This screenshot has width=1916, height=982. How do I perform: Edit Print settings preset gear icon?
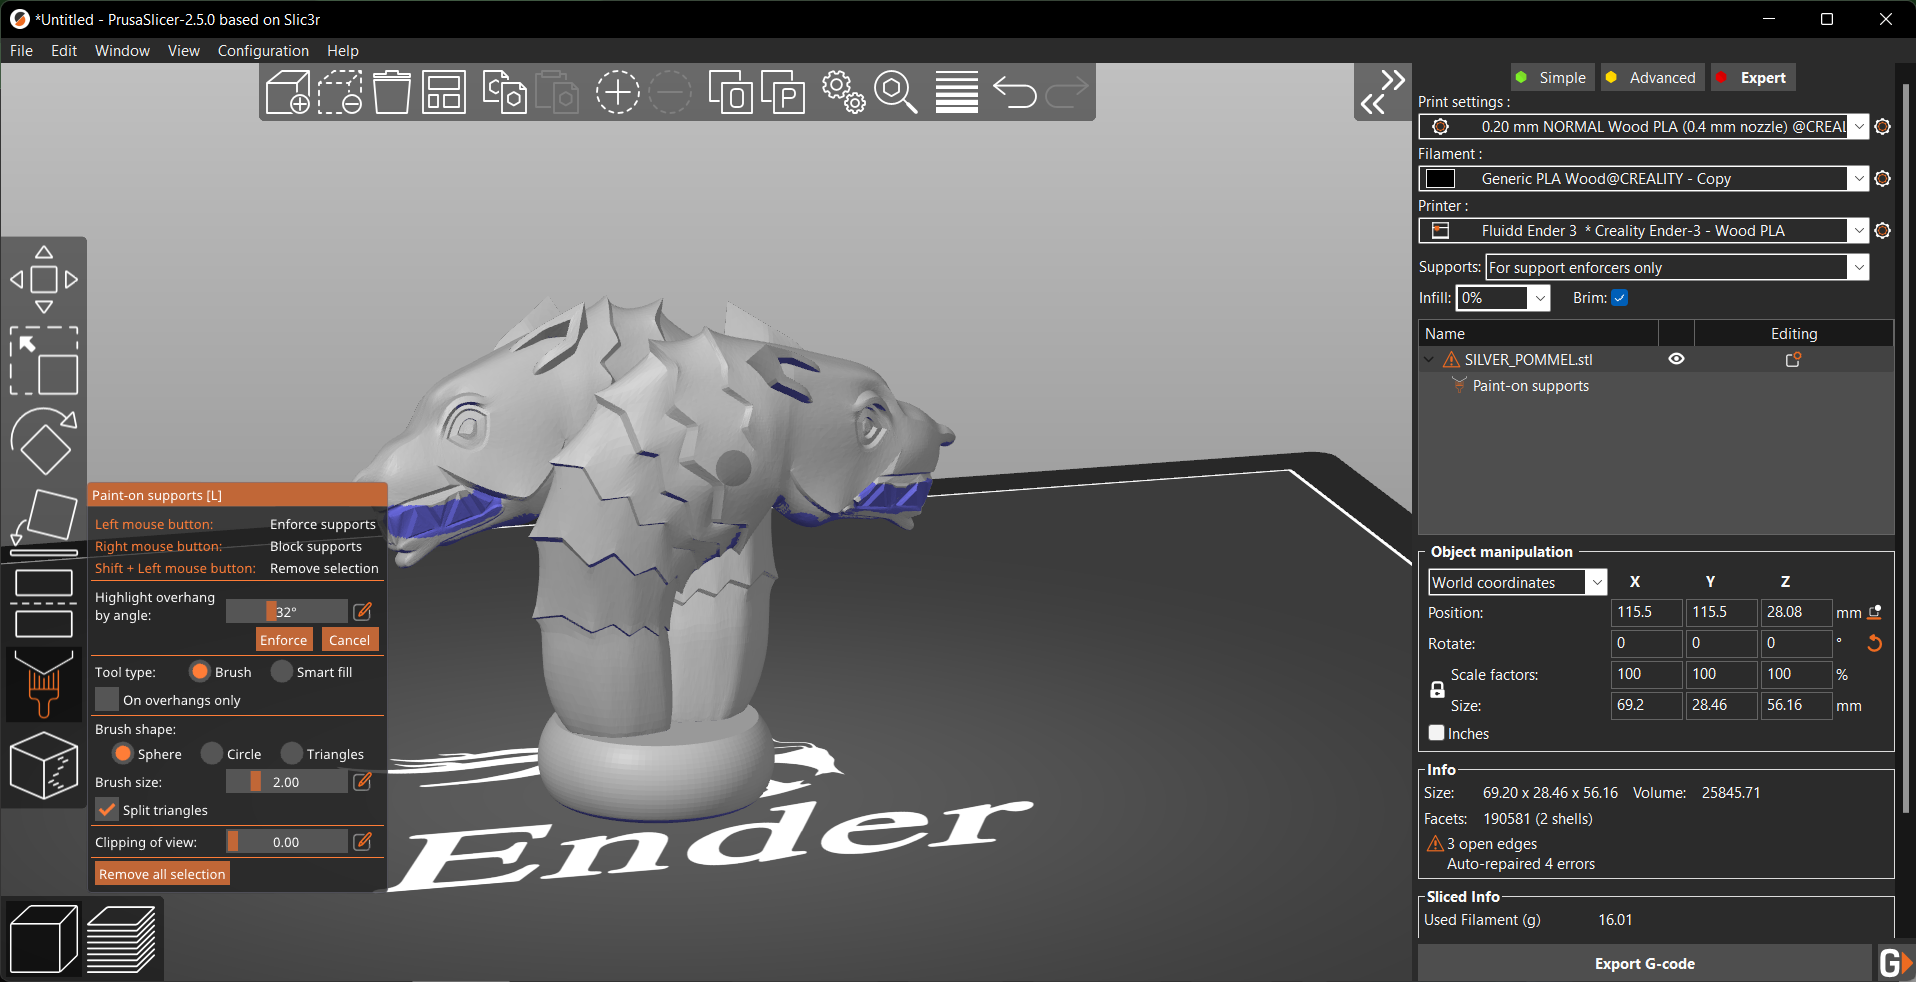click(x=1882, y=127)
